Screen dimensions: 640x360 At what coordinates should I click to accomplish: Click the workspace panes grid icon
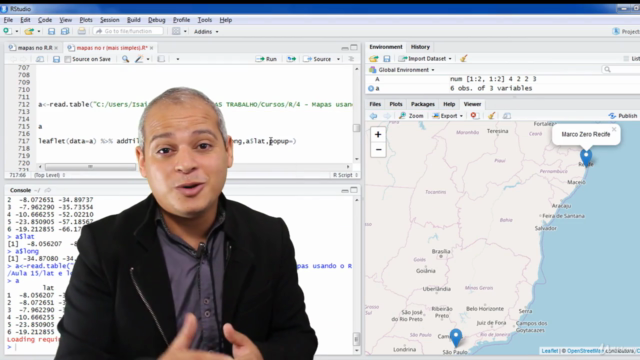point(176,31)
